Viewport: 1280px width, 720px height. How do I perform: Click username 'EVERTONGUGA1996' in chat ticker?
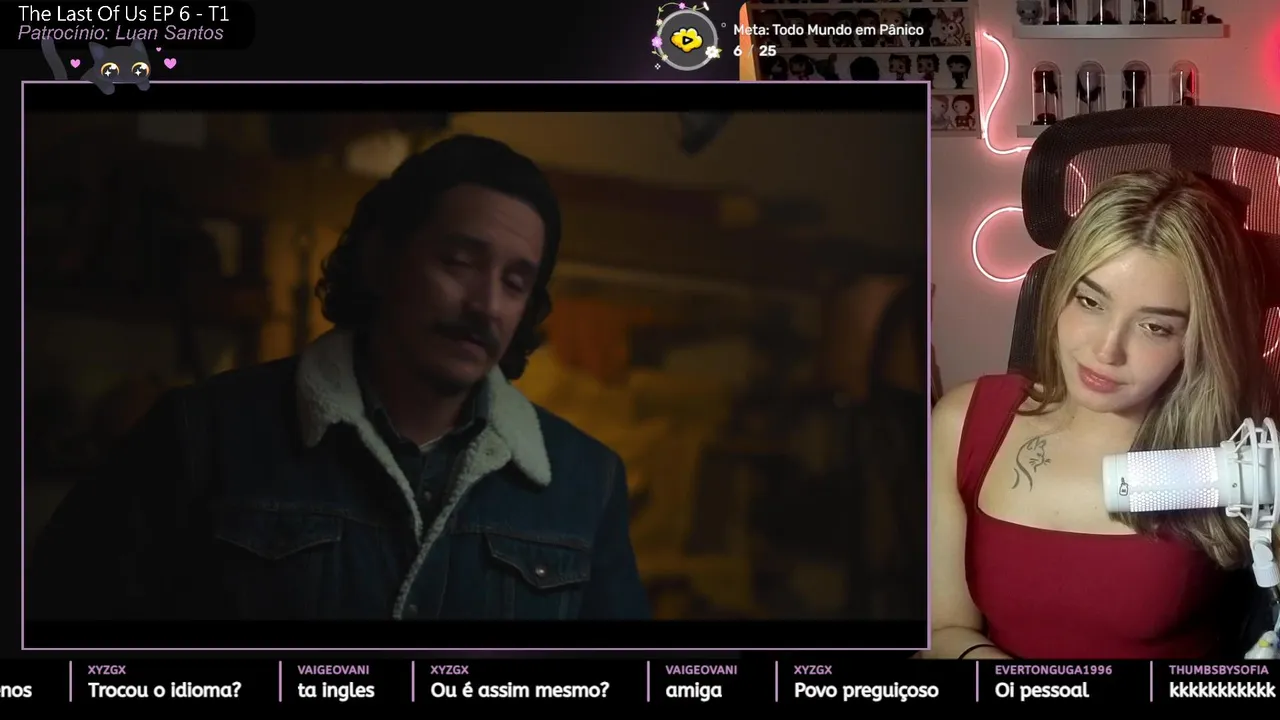point(1053,670)
